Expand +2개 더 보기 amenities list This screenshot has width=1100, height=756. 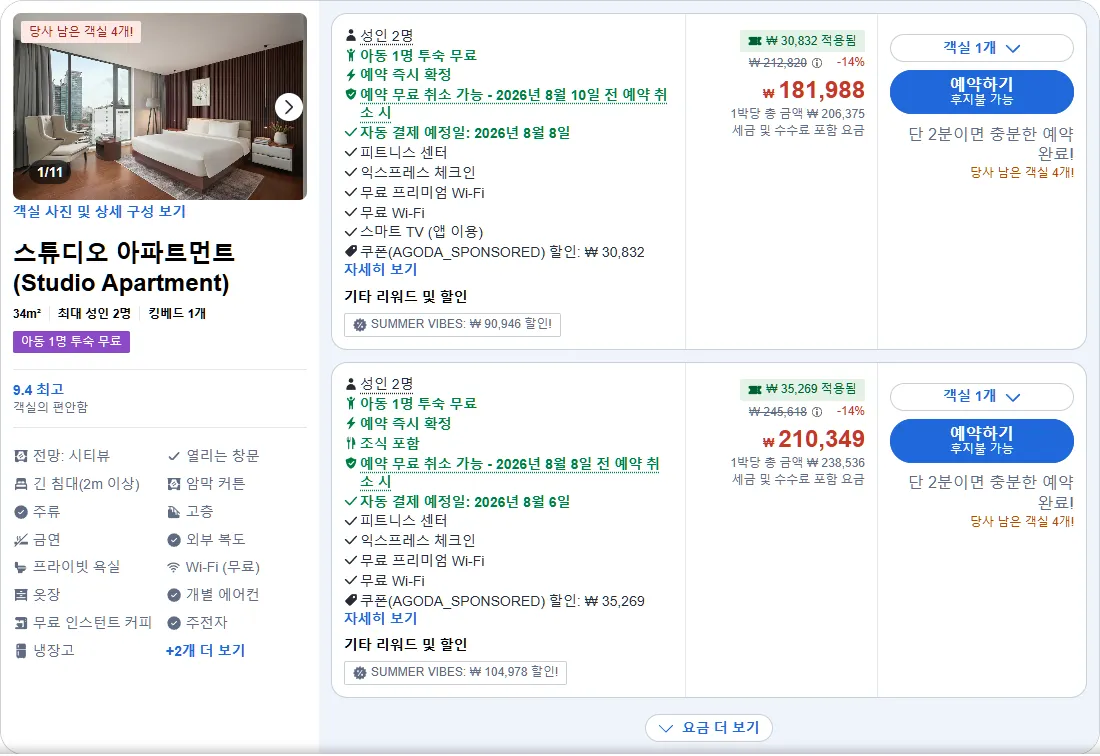click(206, 650)
